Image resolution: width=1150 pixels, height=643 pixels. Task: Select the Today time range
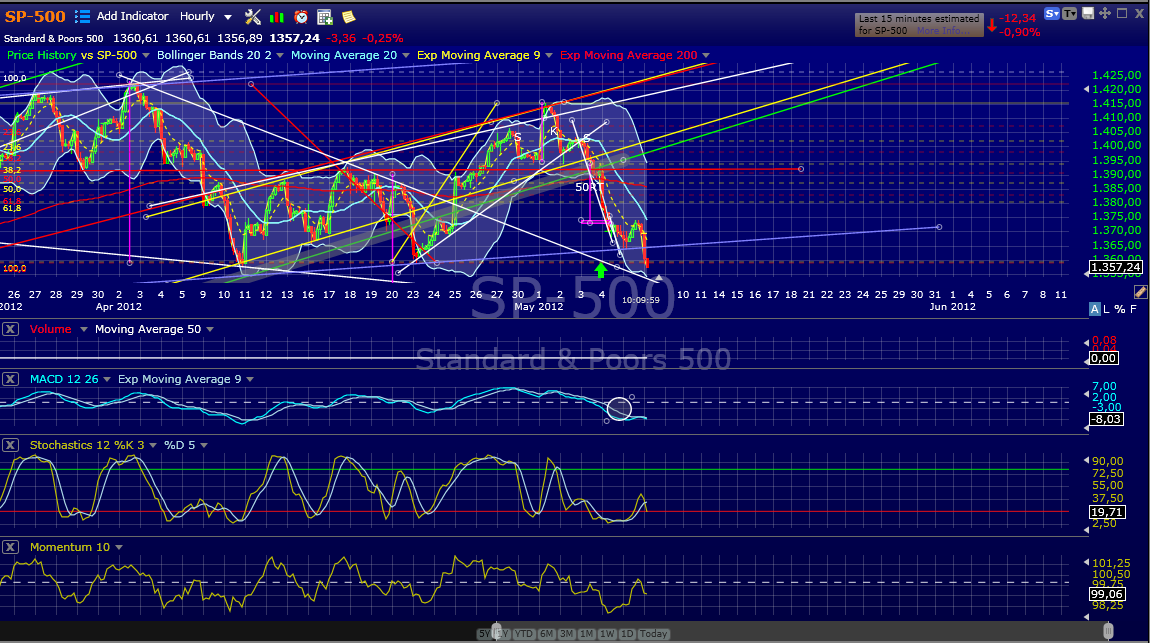(653, 633)
